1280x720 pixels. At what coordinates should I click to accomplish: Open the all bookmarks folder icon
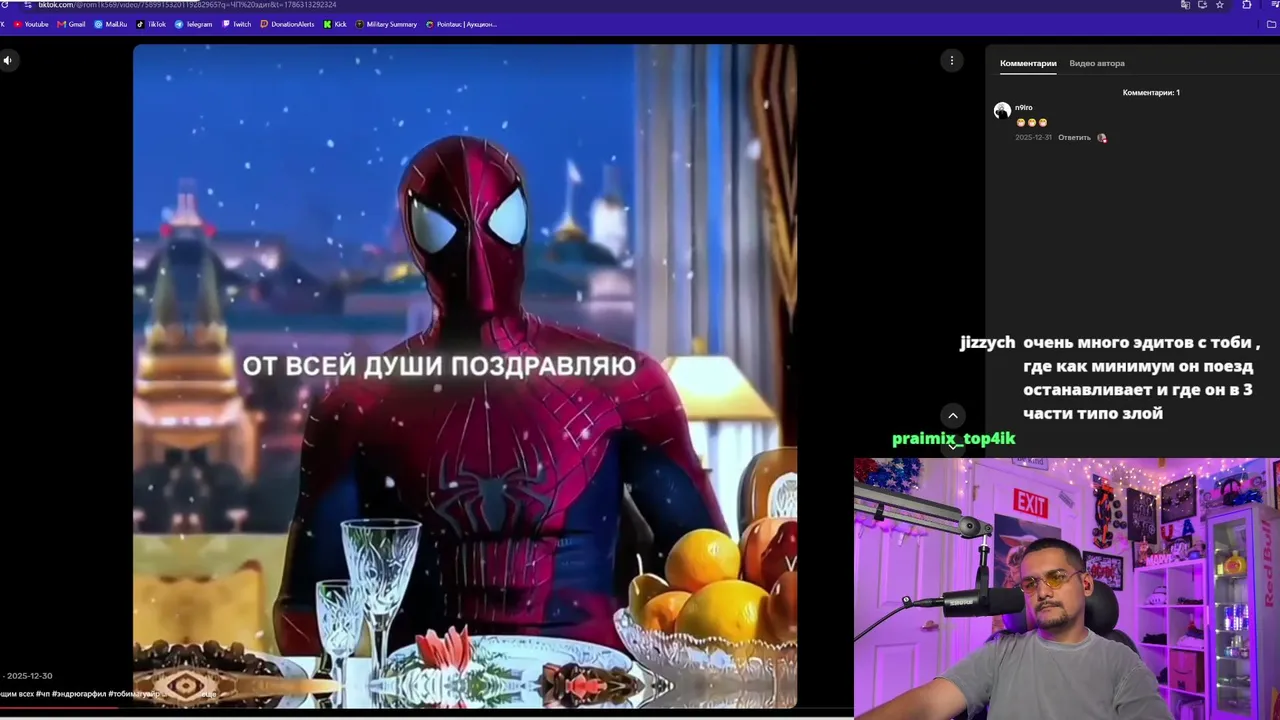tap(1272, 24)
